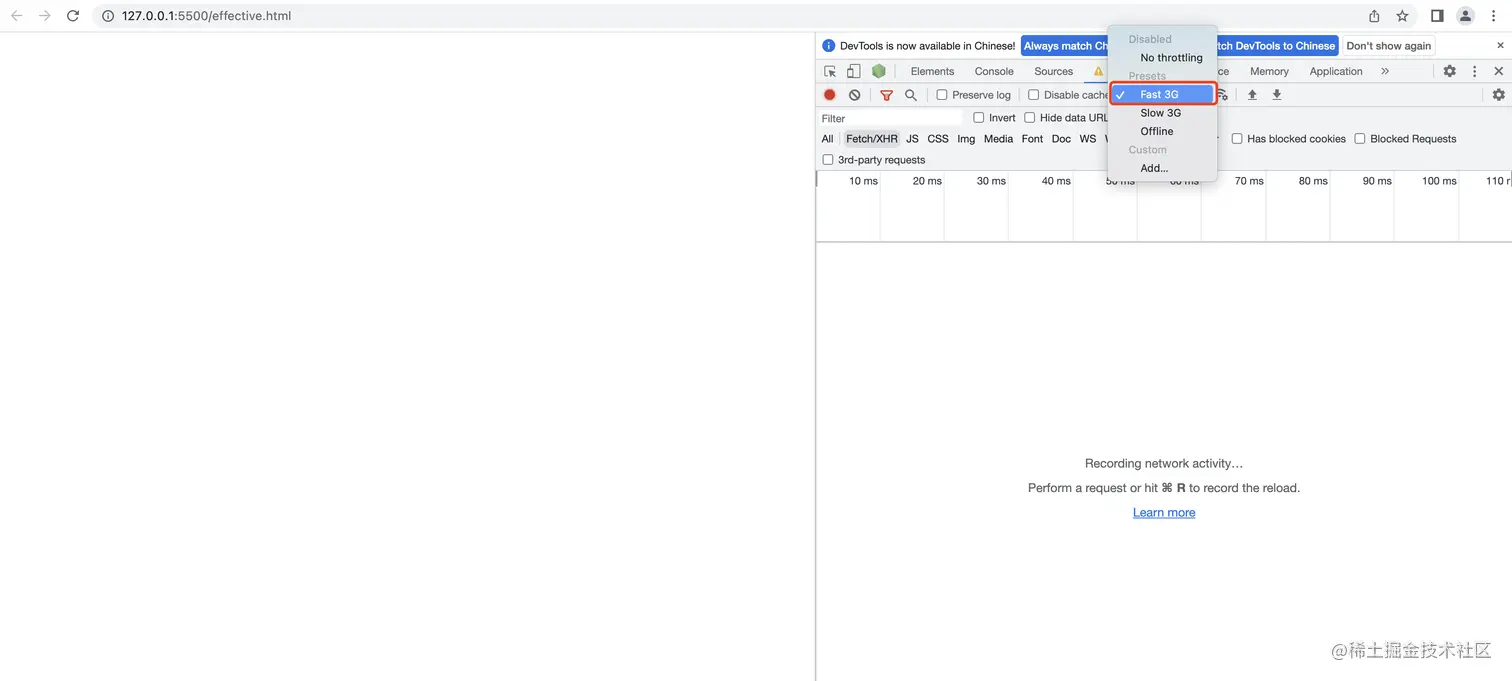Viewport: 1512px width, 681px height.
Task: Click Don't show again button
Action: click(1388, 46)
